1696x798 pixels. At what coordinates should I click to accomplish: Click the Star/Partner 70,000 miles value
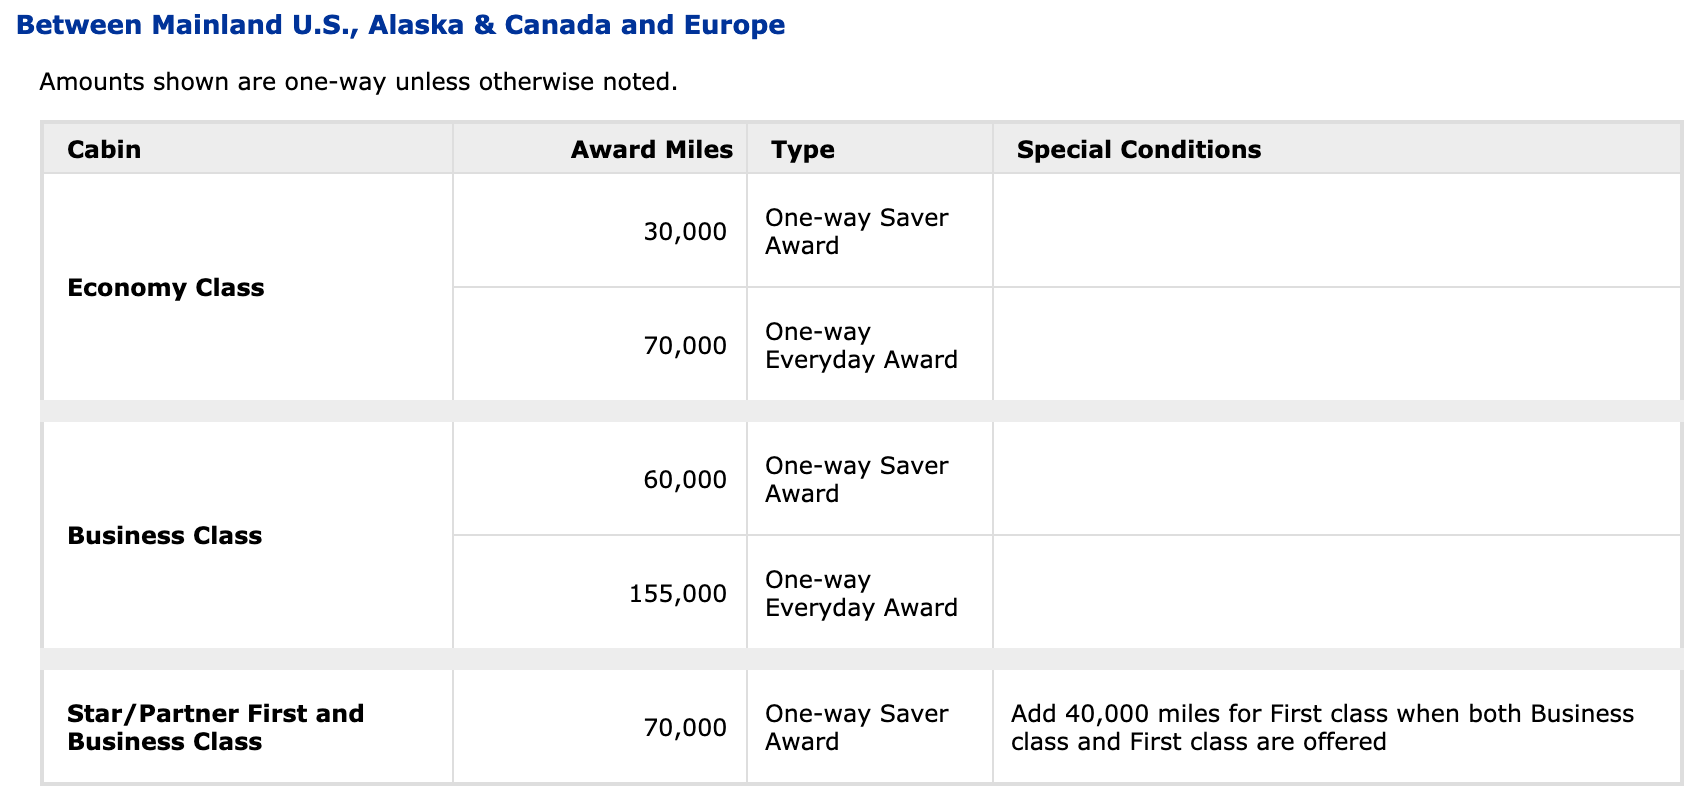[685, 728]
